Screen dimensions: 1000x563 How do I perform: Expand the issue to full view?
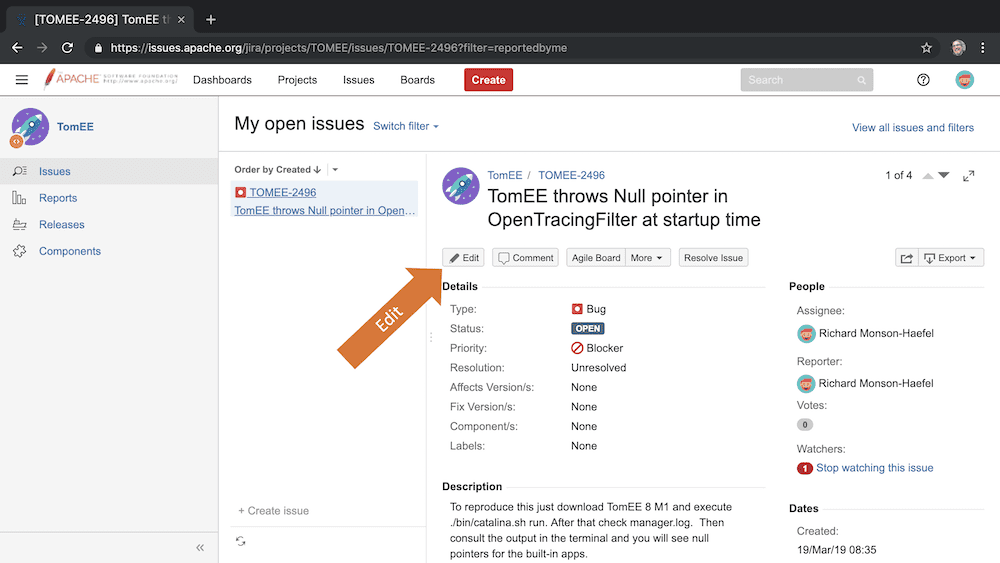[x=968, y=175]
